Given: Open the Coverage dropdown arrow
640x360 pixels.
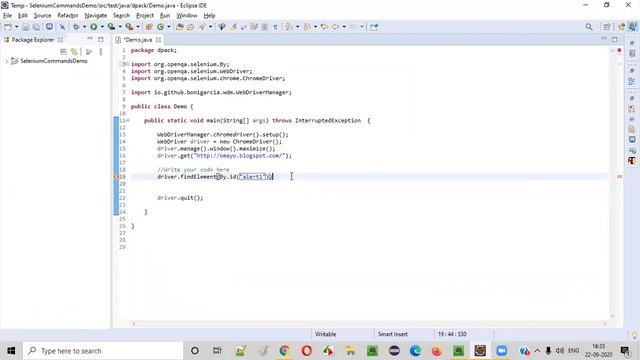Looking at the screenshot, I should 120,27.
